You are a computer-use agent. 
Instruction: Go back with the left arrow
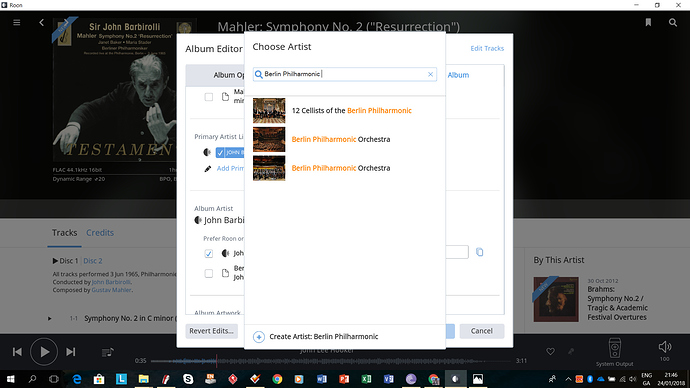(41, 22)
